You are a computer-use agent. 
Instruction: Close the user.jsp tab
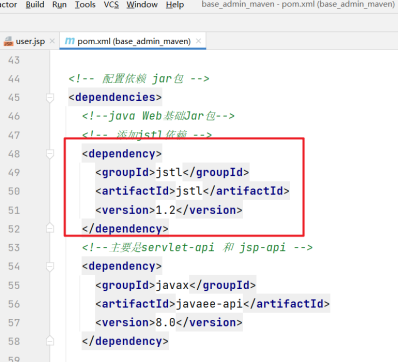tap(52, 41)
